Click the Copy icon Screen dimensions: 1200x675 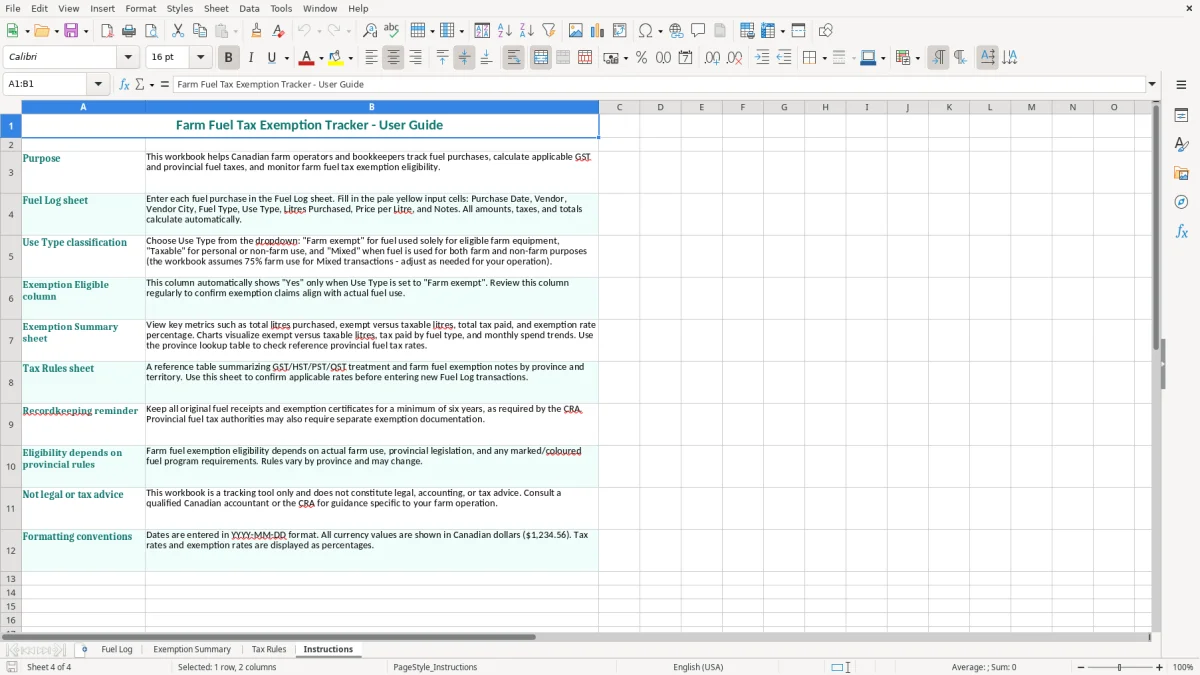click(200, 31)
